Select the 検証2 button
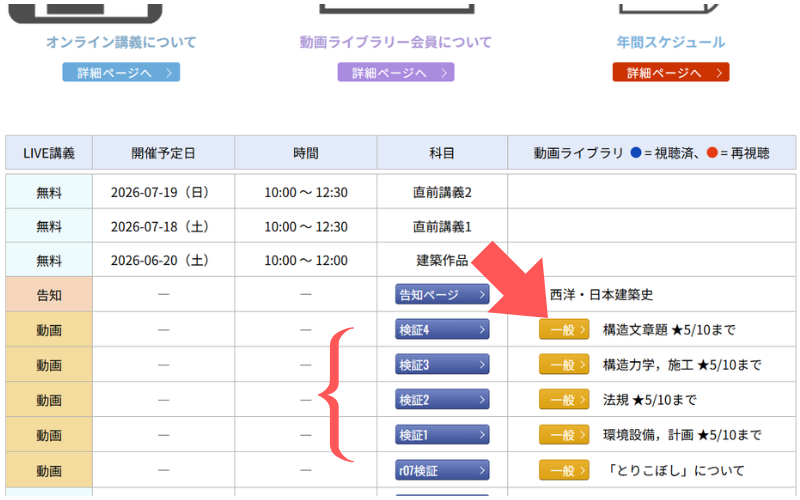The image size is (800, 500). point(442,400)
